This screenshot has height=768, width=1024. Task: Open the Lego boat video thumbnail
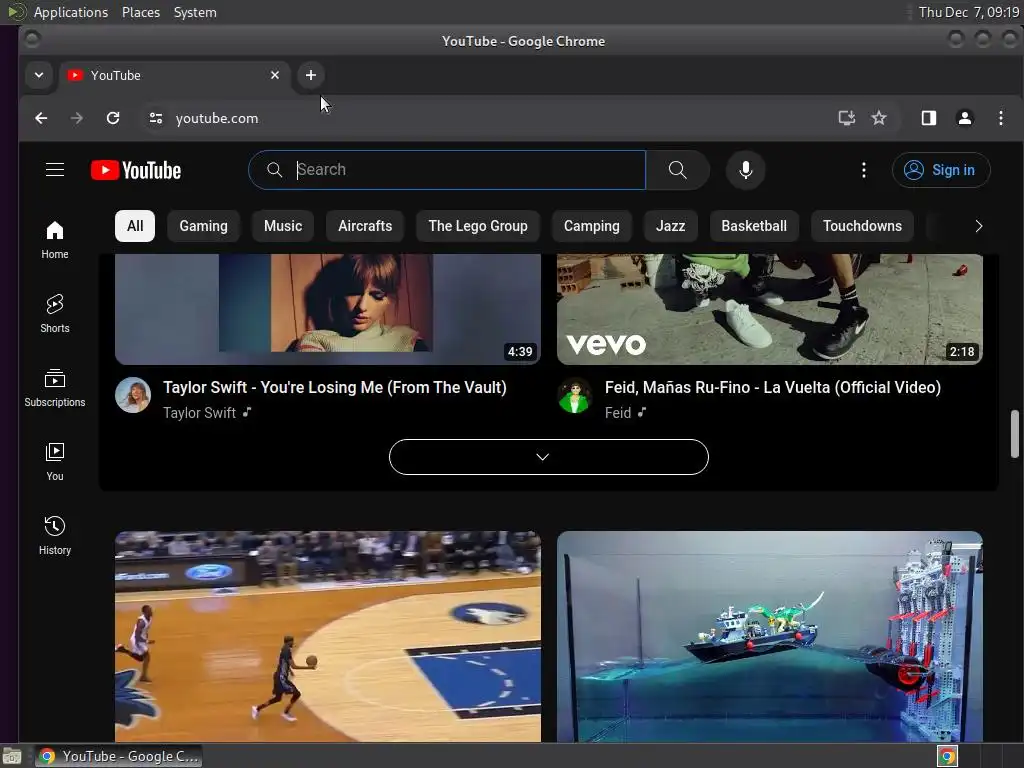pyautogui.click(x=770, y=637)
